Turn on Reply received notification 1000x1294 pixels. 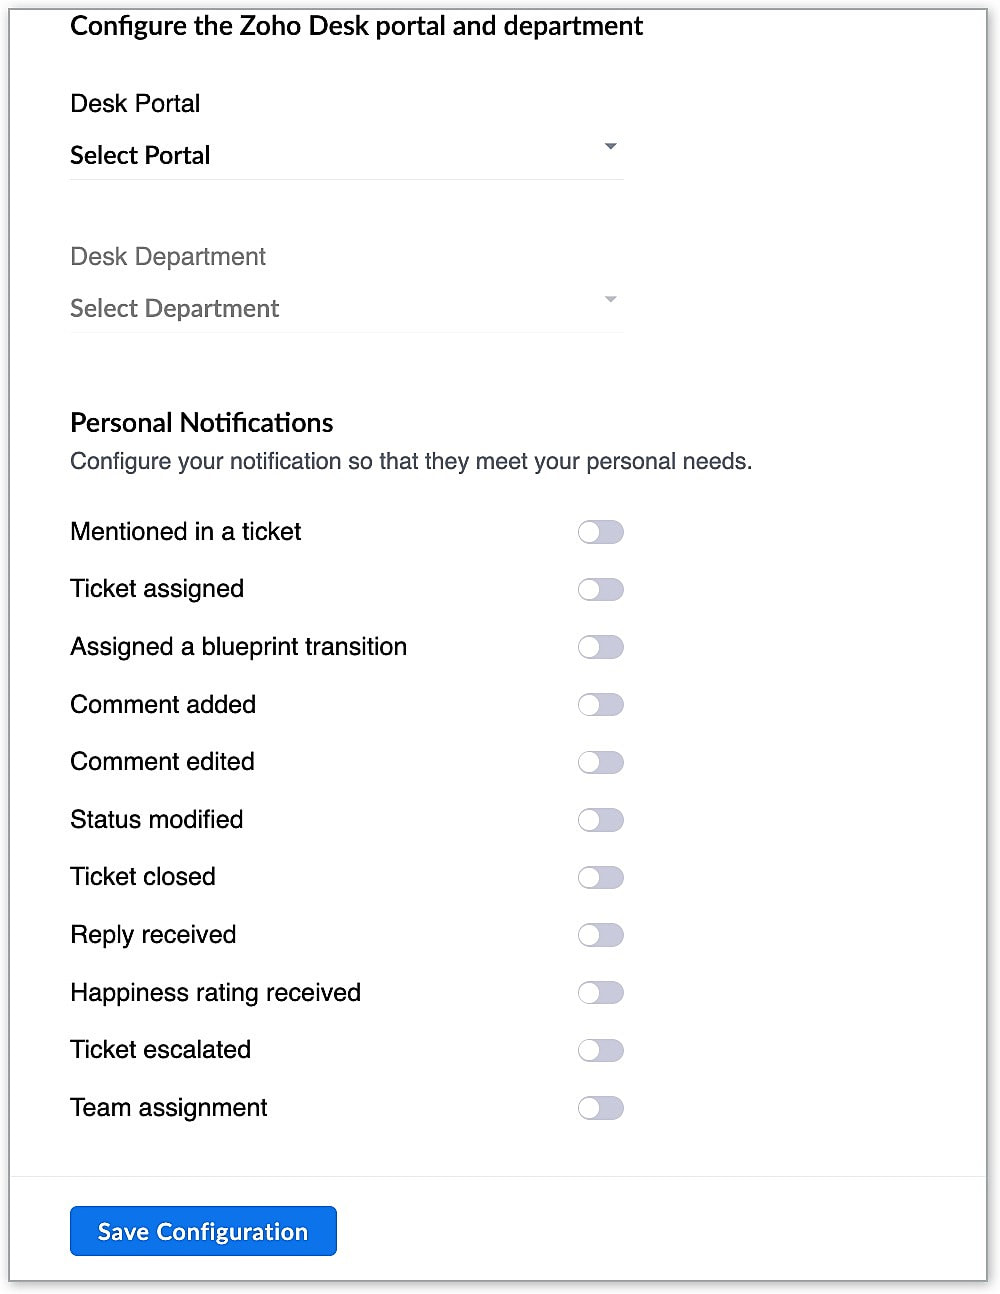point(600,935)
